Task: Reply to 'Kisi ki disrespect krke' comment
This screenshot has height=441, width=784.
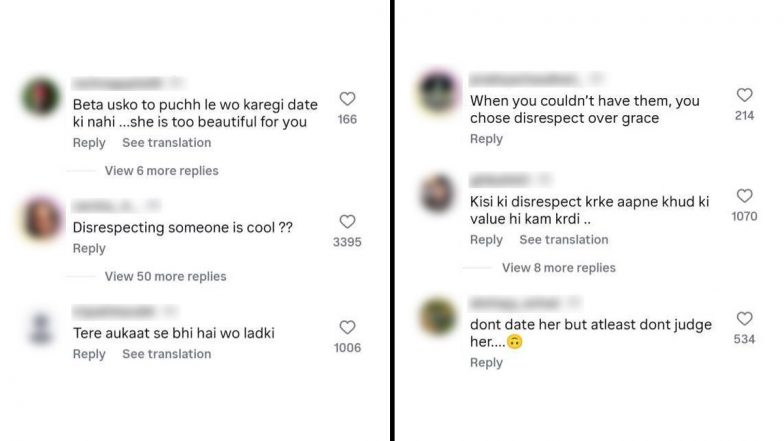Action: [486, 240]
